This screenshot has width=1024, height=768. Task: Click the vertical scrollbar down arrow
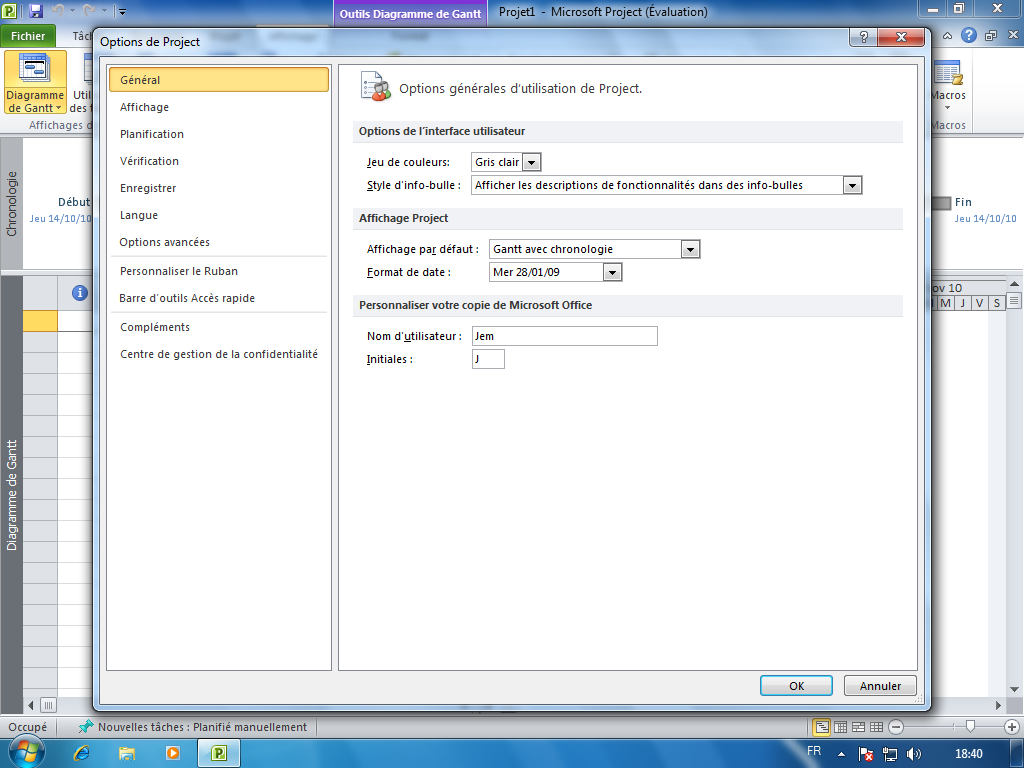tap(1014, 689)
